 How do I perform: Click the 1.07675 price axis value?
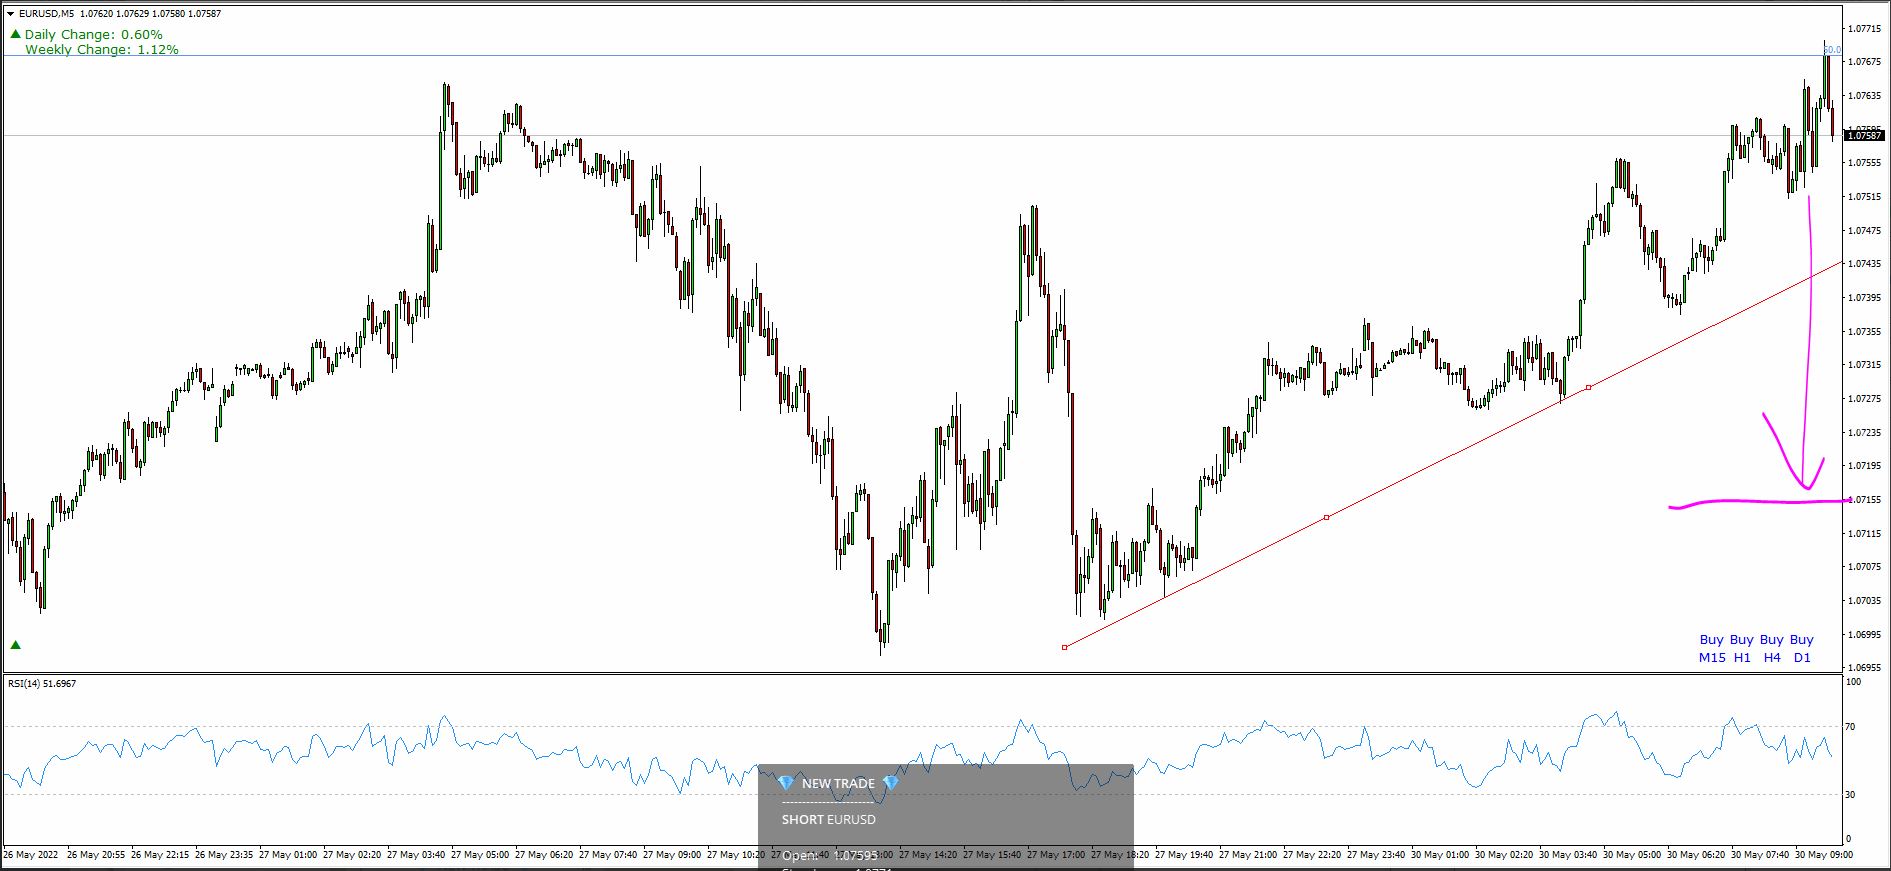coord(1865,61)
